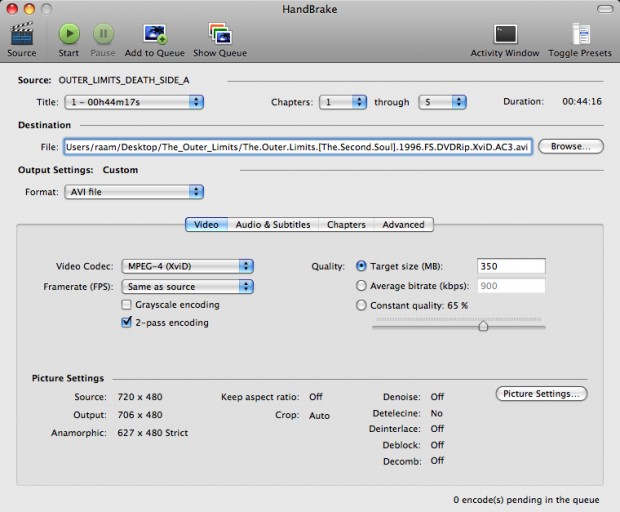
Task: Click the Crop value Auto
Action: 319,415
